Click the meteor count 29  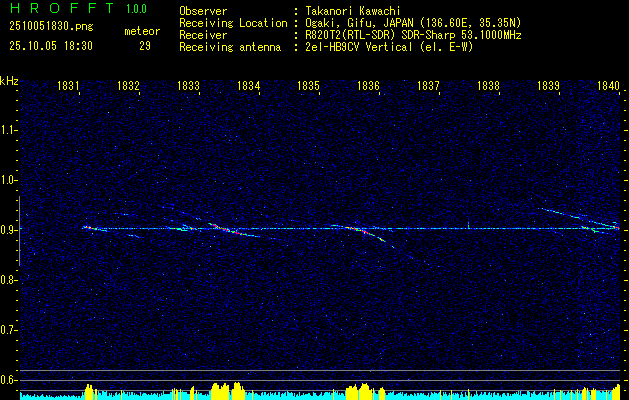(145, 46)
